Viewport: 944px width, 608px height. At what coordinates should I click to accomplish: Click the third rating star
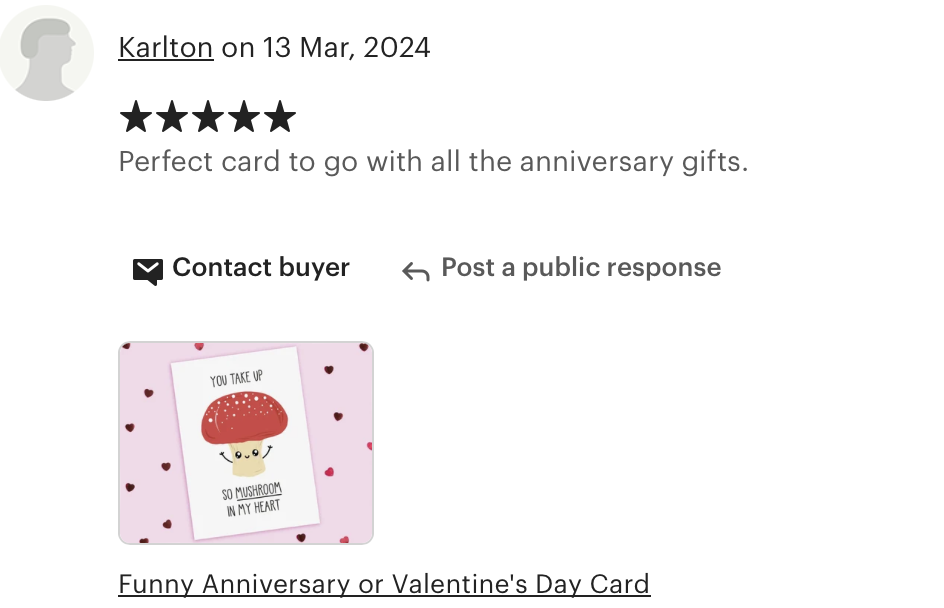(x=208, y=116)
